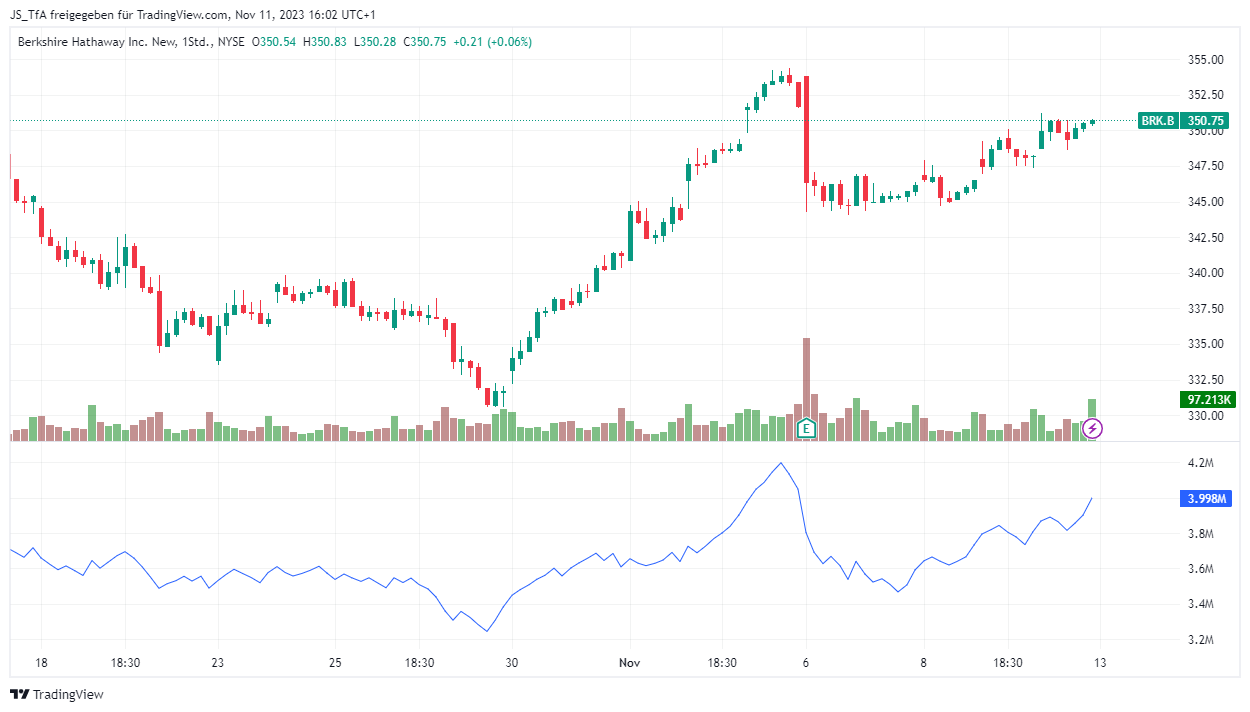Click the 30 date label on time axis
Screen dimensions: 1250x712
512,663
